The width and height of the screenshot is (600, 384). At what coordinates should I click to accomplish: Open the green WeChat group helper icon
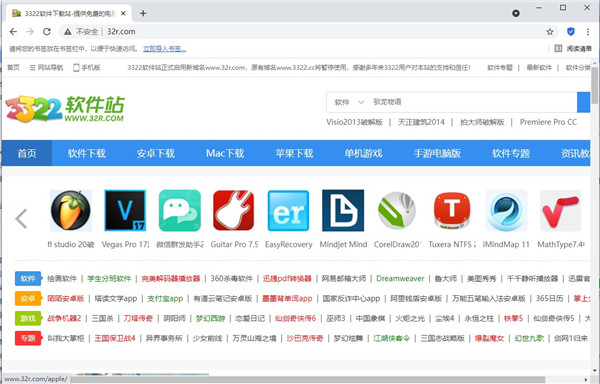pos(180,210)
